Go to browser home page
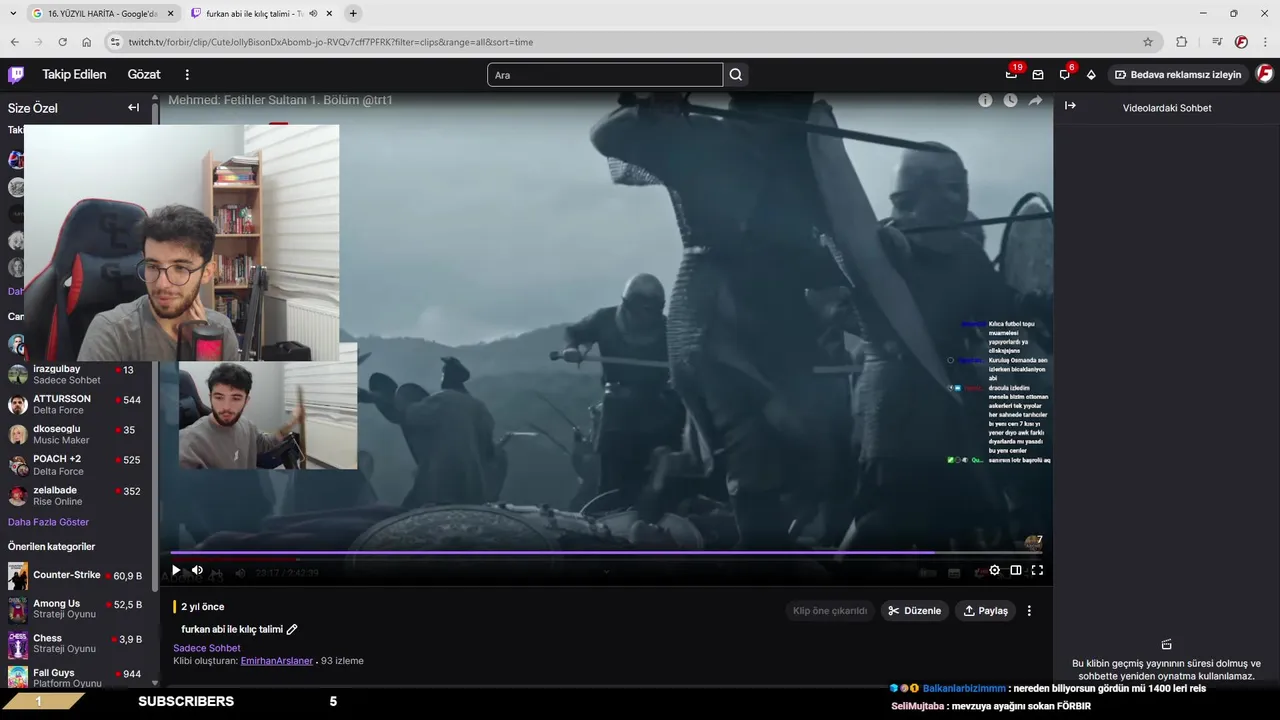The image size is (1280, 720). click(86, 42)
